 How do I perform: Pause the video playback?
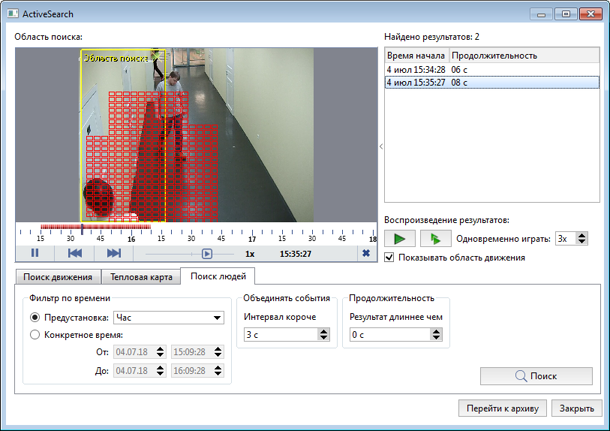click(35, 254)
